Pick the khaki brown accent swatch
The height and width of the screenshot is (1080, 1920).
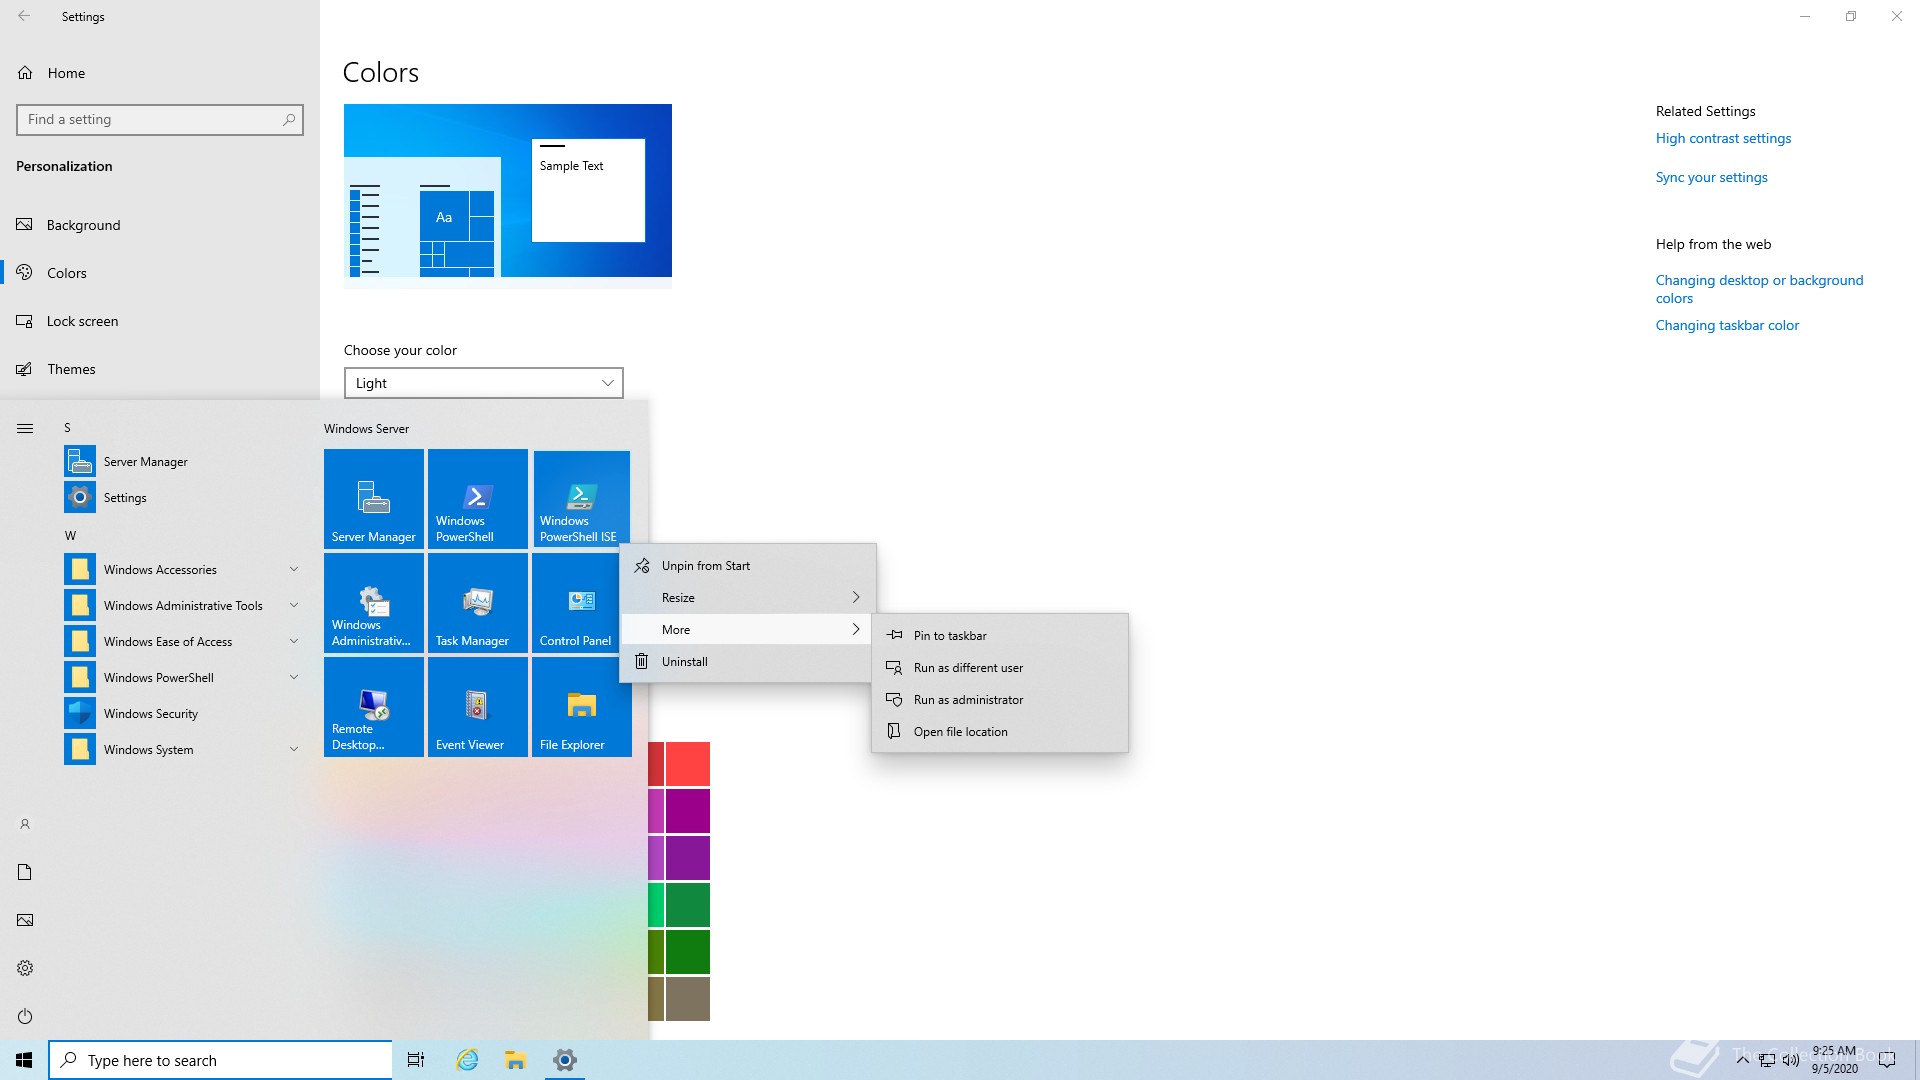[688, 999]
